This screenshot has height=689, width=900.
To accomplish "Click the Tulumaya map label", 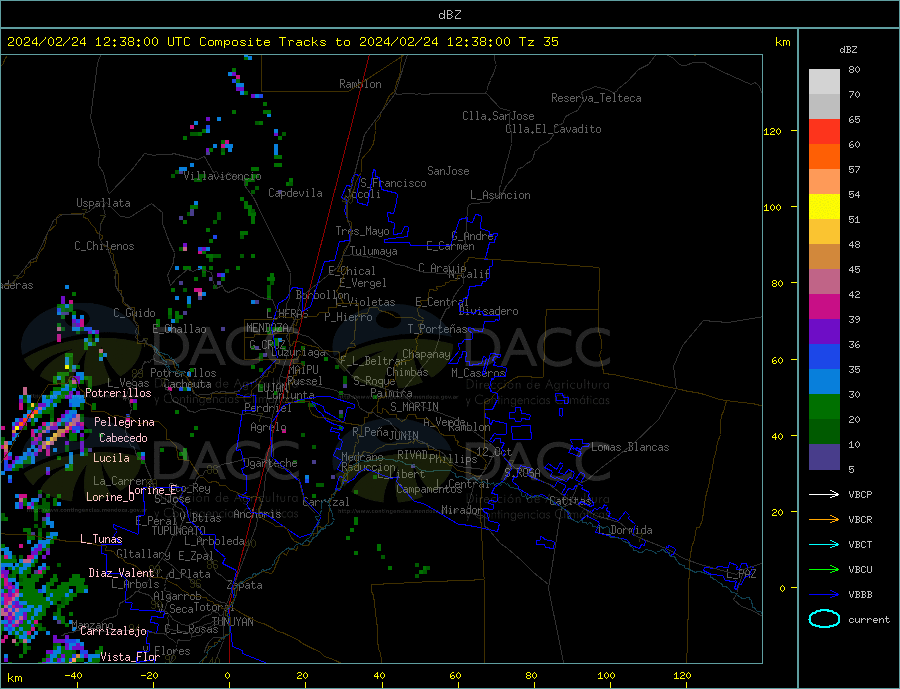I will pos(374,251).
